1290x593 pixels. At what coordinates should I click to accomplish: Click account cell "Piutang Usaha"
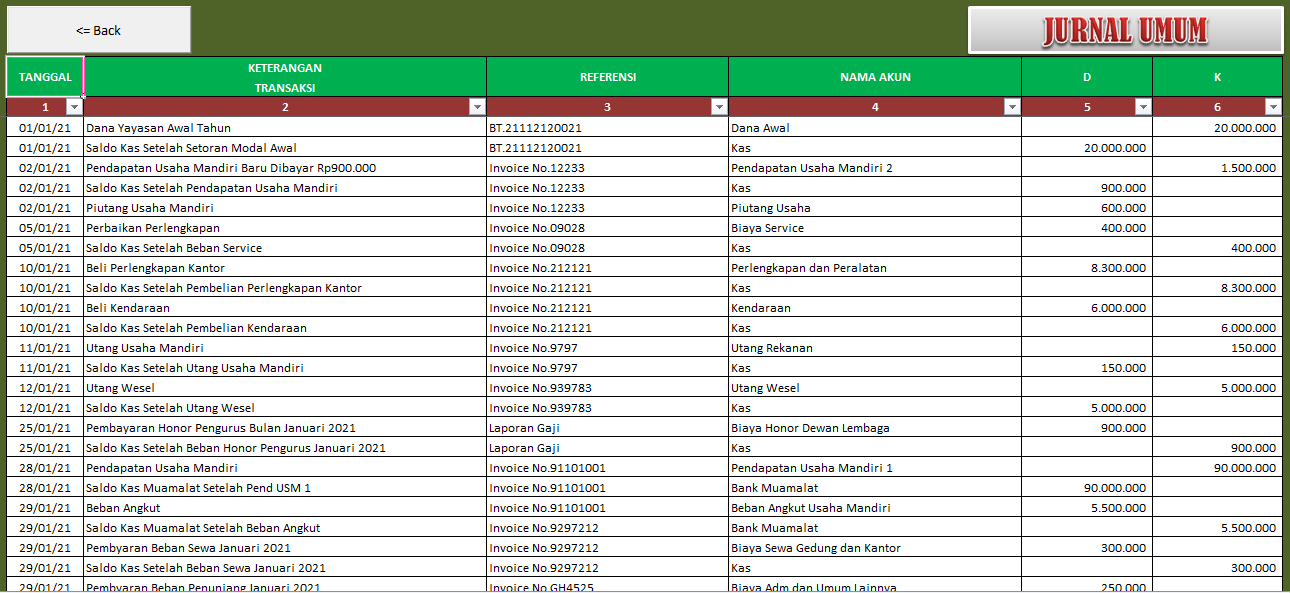tap(875, 208)
